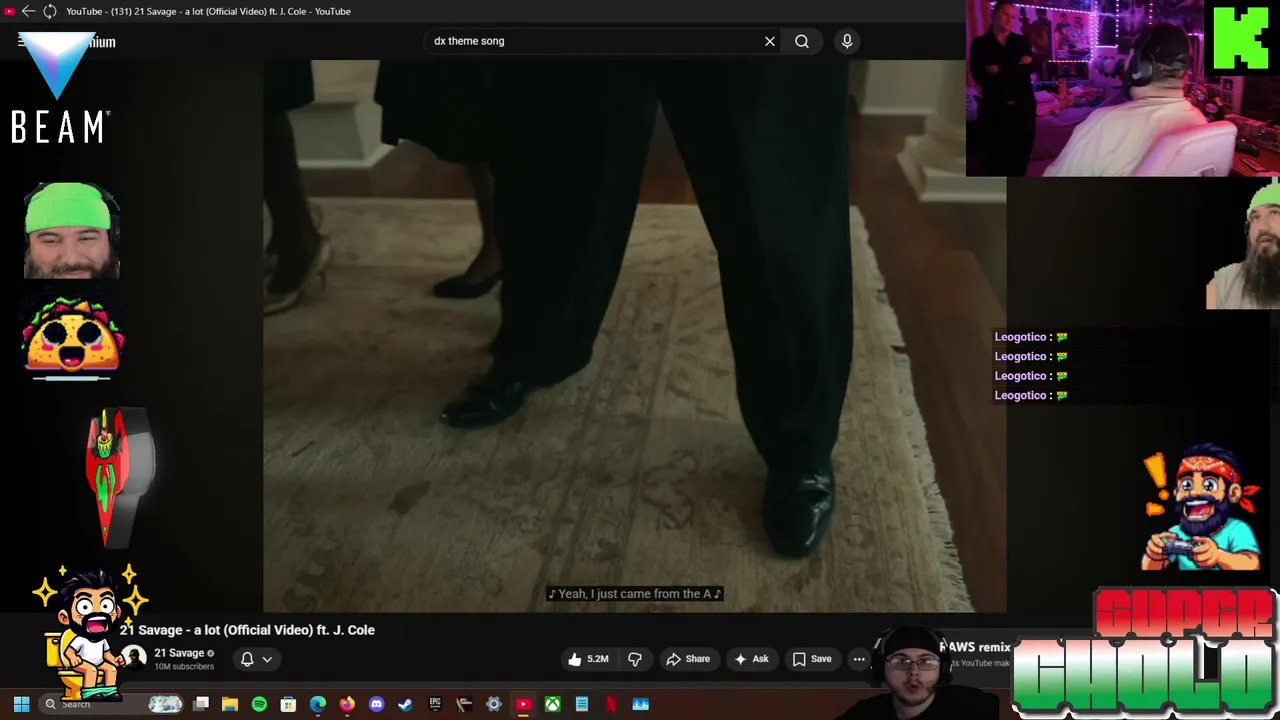This screenshot has width=1280, height=720.
Task: Reload the YouTube page
Action: pos(49,11)
